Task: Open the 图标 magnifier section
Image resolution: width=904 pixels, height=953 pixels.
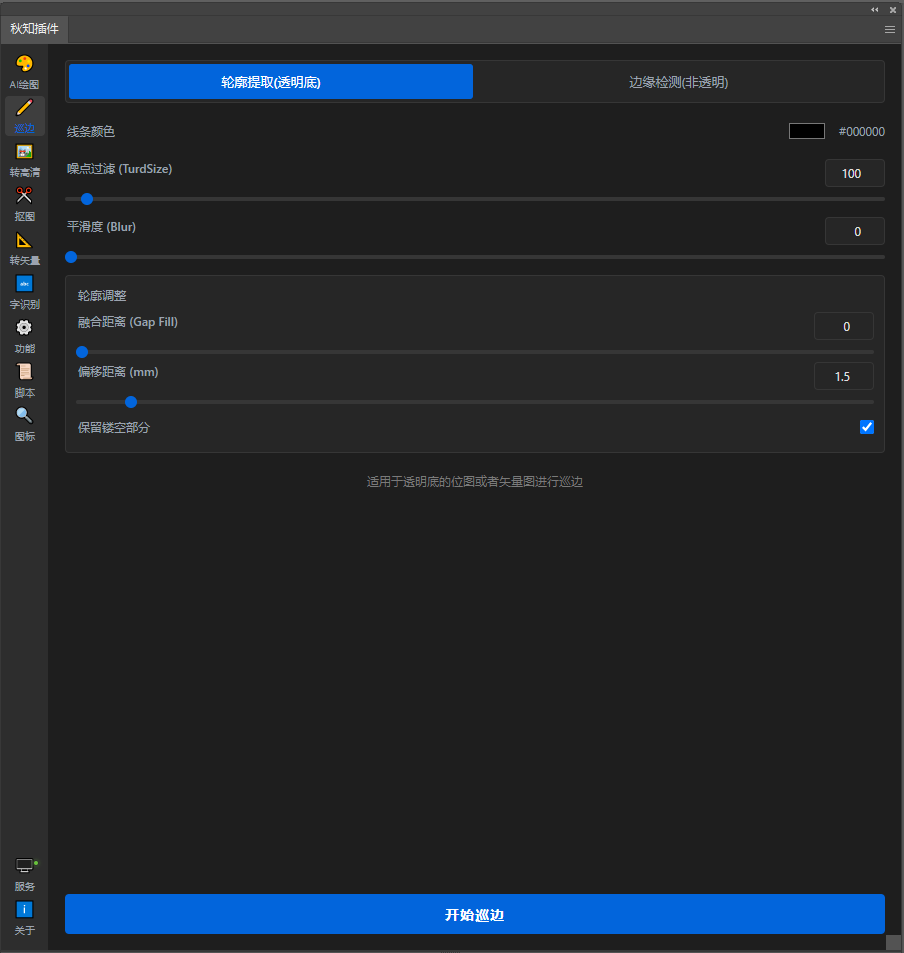Action: [24, 423]
